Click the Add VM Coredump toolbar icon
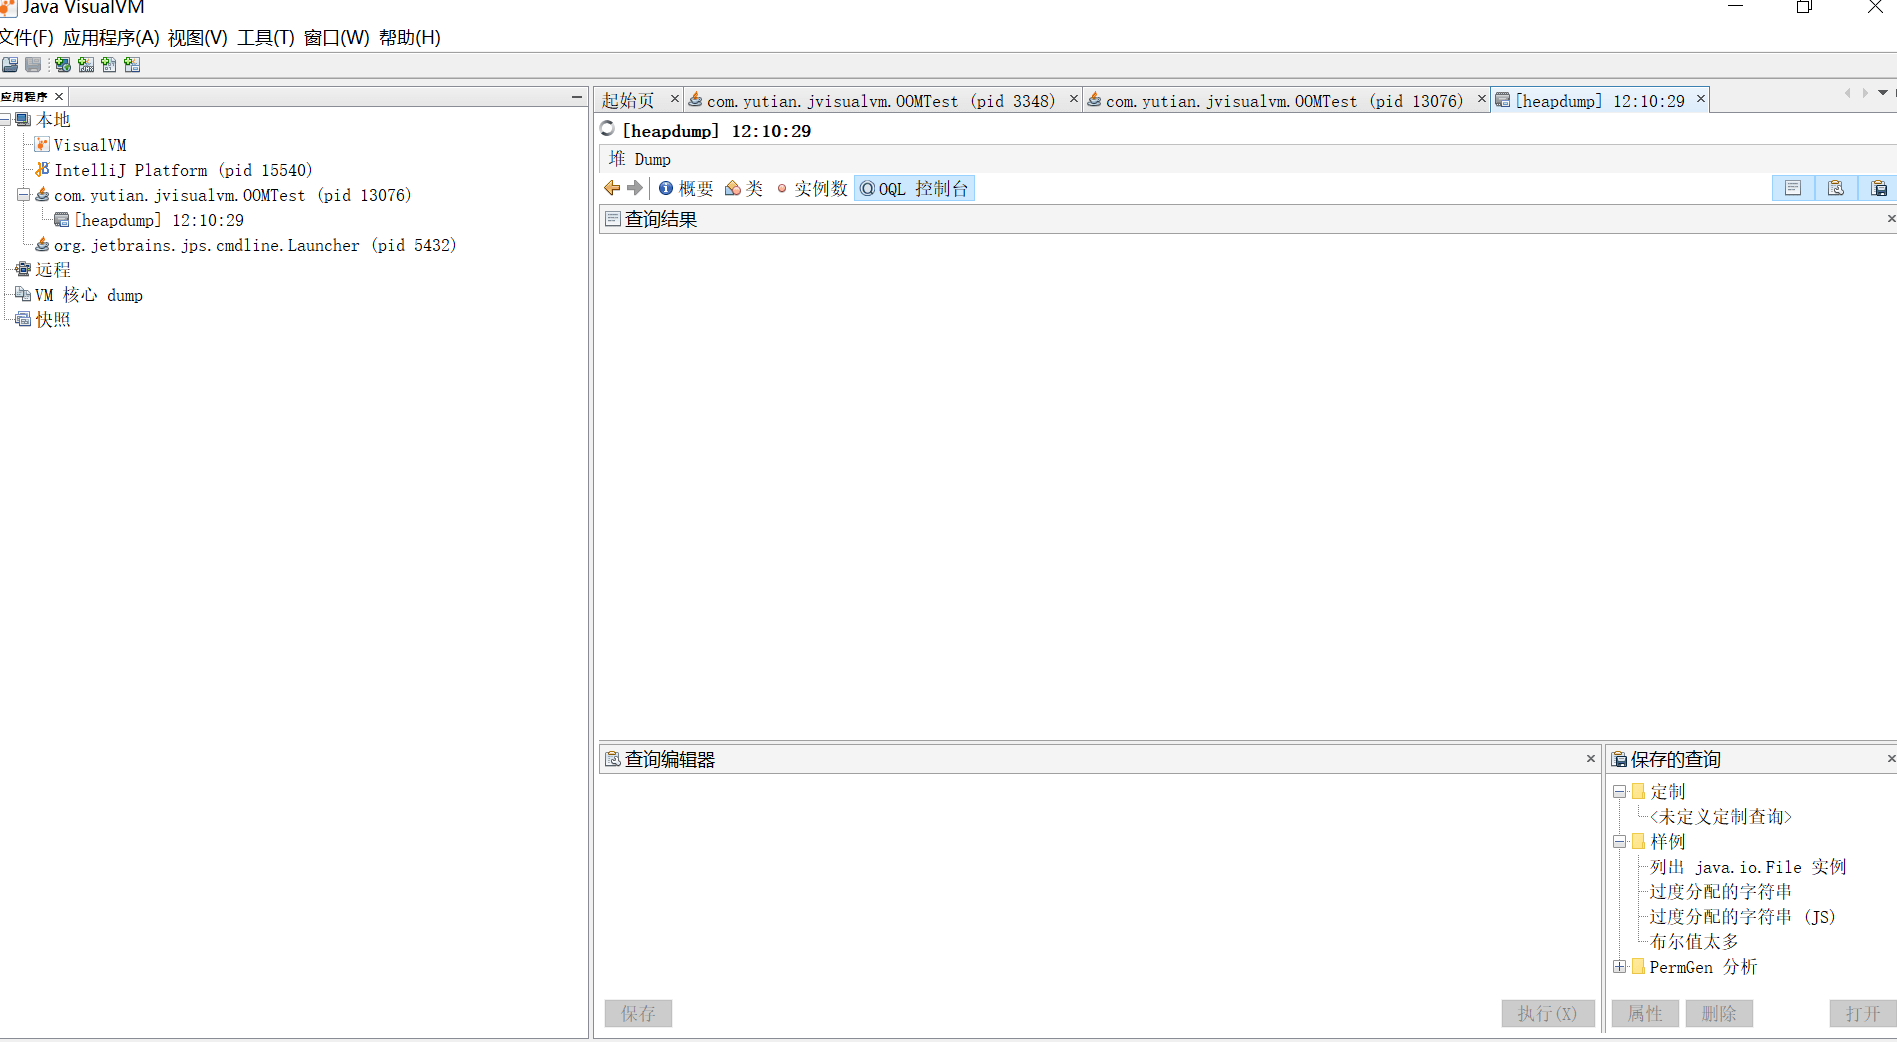This screenshot has height=1042, width=1897. (x=109, y=65)
